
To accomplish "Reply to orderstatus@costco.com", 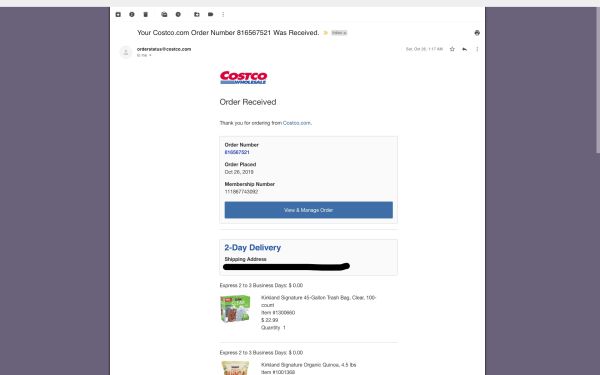I will pos(465,49).
